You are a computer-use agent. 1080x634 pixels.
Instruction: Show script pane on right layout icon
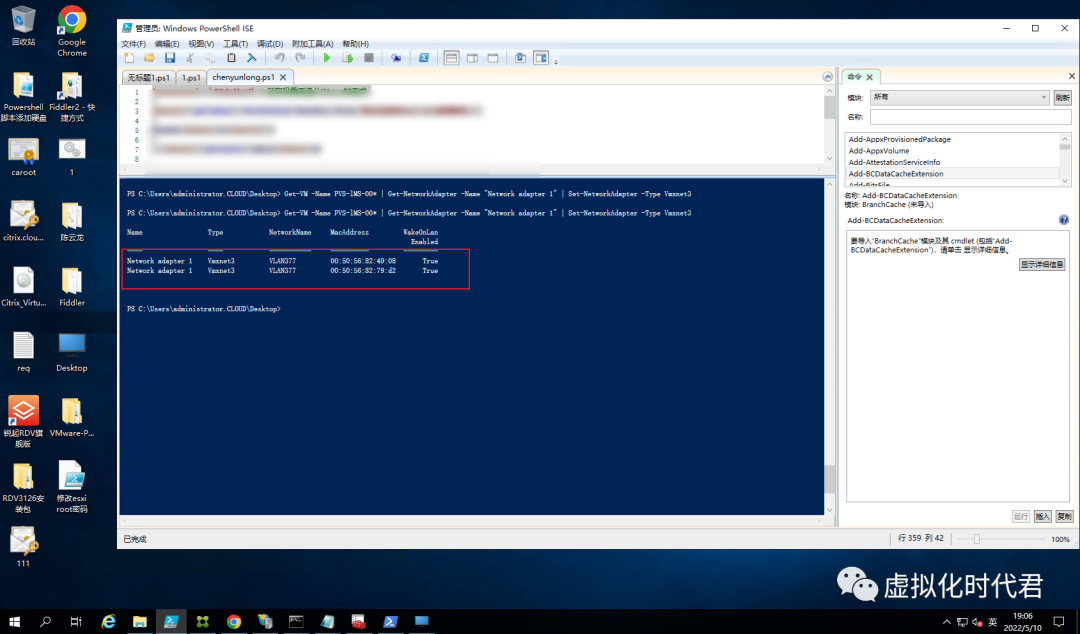472,59
